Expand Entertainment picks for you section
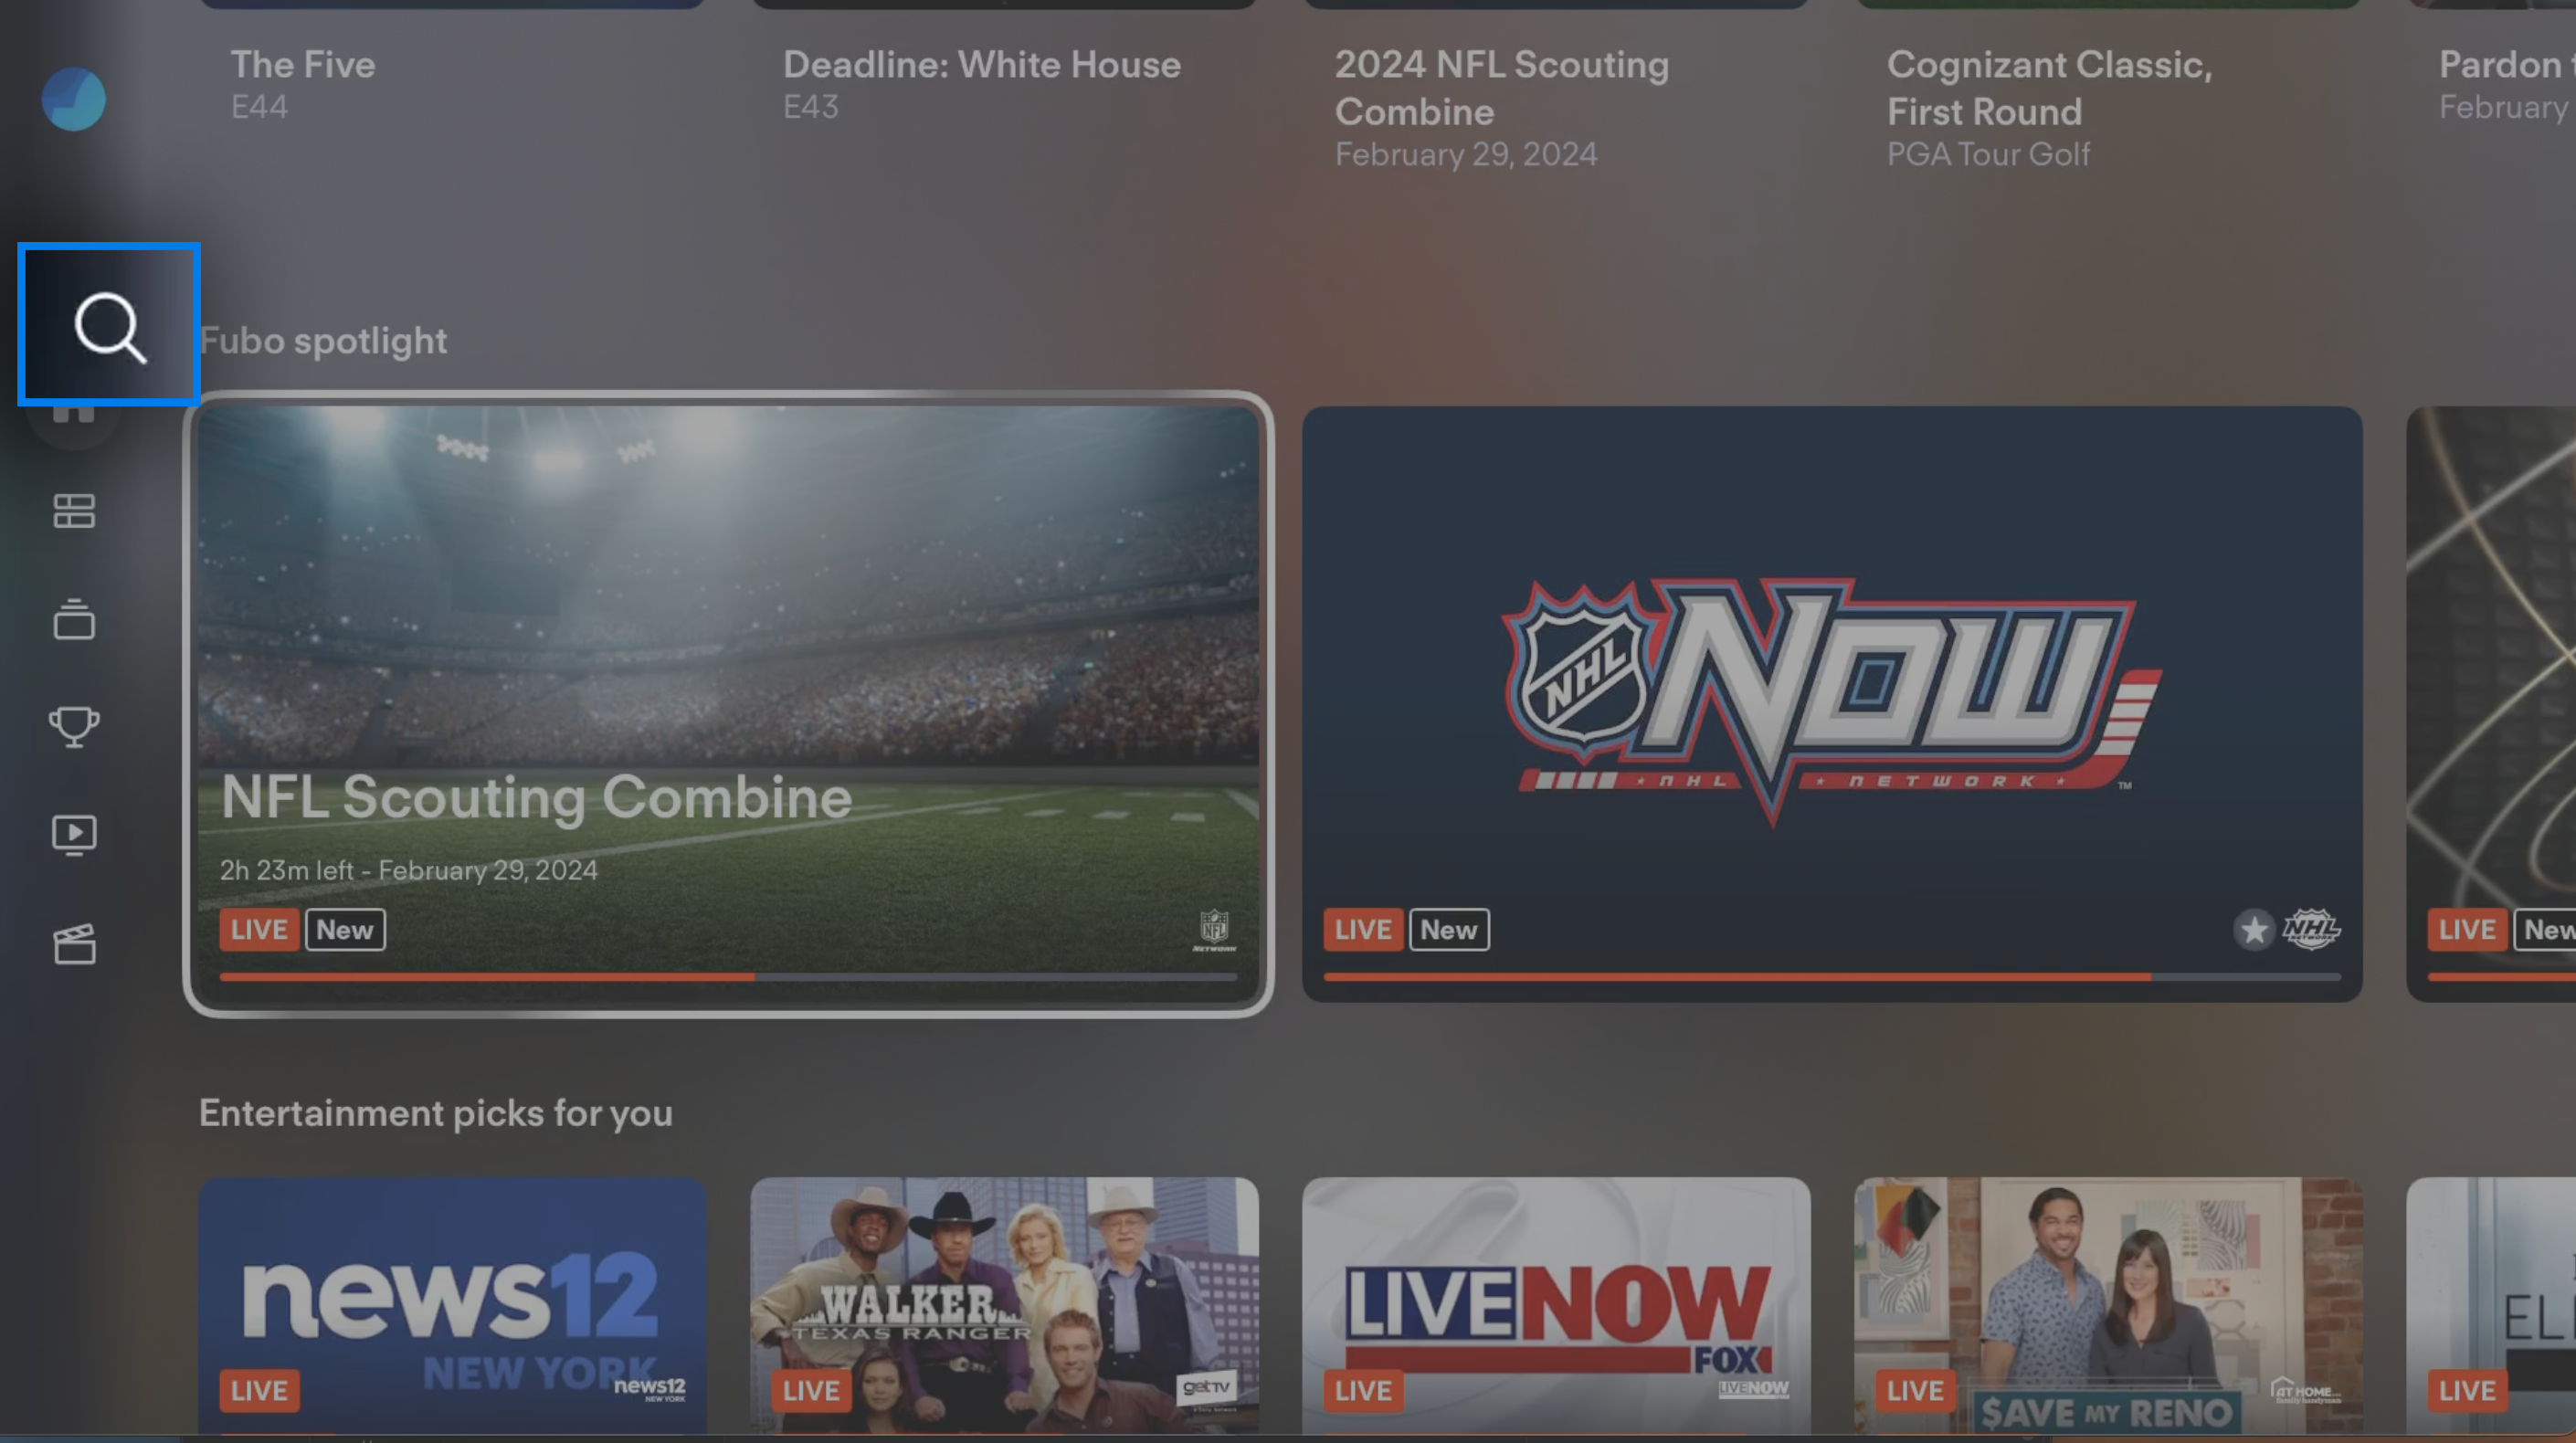Viewport: 2576px width, 1443px height. (x=435, y=1112)
